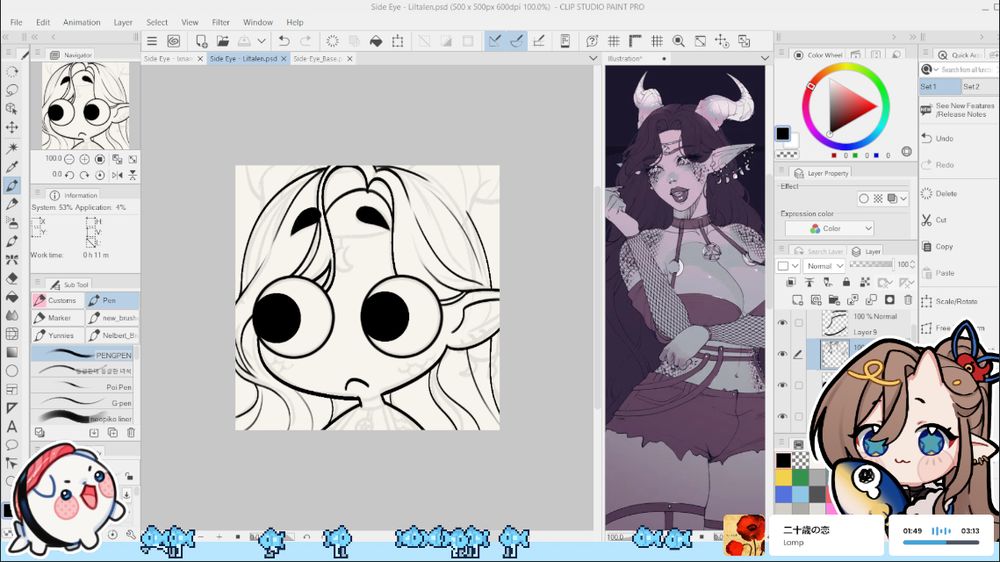
Task: Click the New layer folder icon
Action: click(x=834, y=300)
